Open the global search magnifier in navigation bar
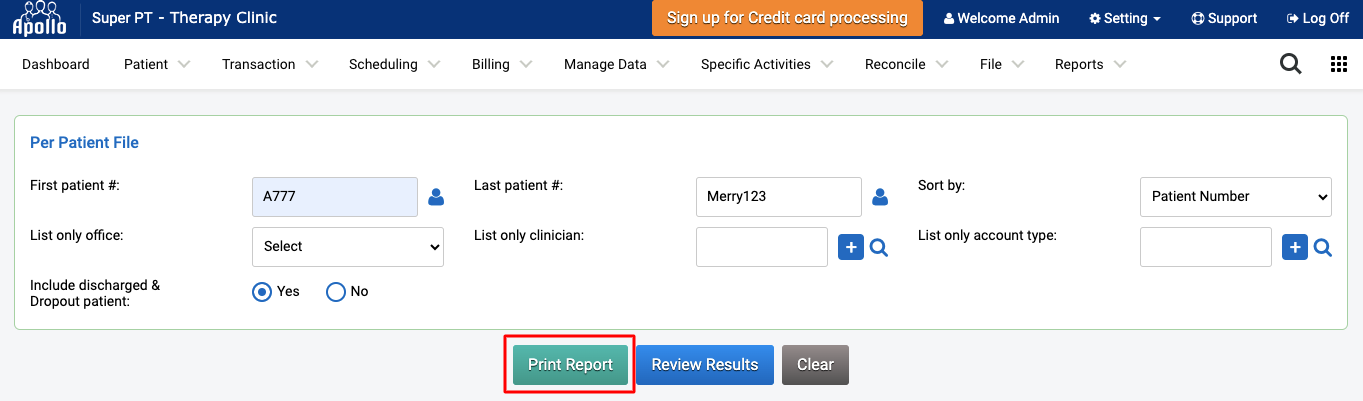The height and width of the screenshot is (401, 1363). [1291, 64]
